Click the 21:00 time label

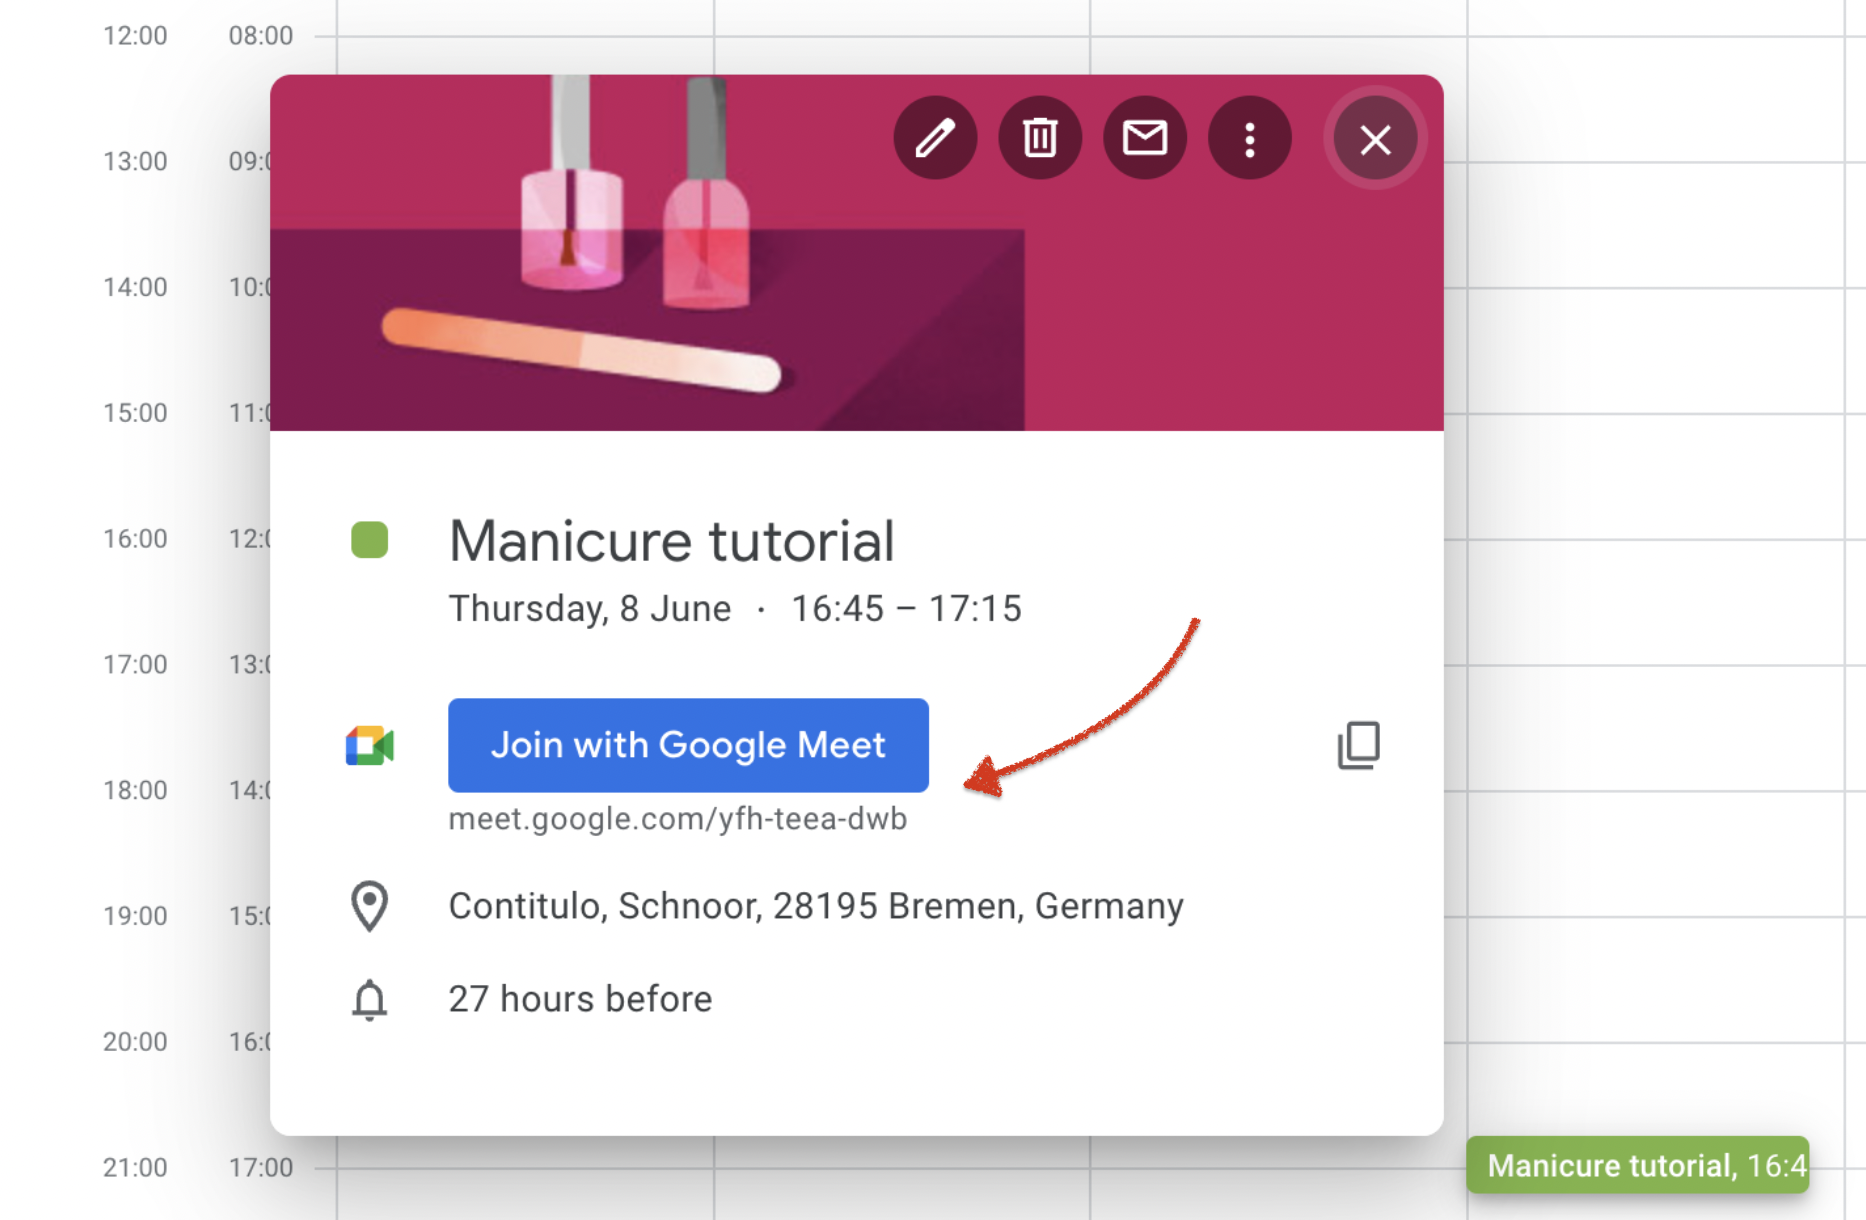click(x=135, y=1167)
